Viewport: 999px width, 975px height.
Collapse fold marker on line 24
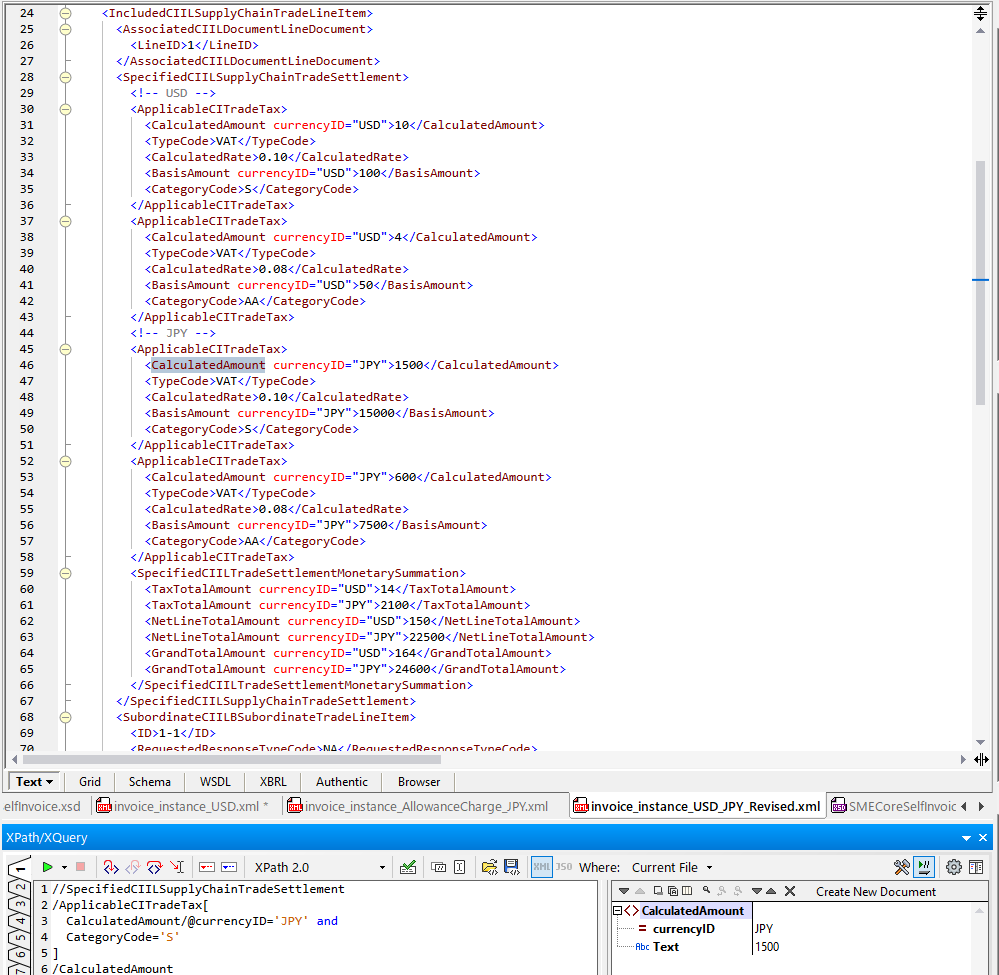pyautogui.click(x=66, y=13)
